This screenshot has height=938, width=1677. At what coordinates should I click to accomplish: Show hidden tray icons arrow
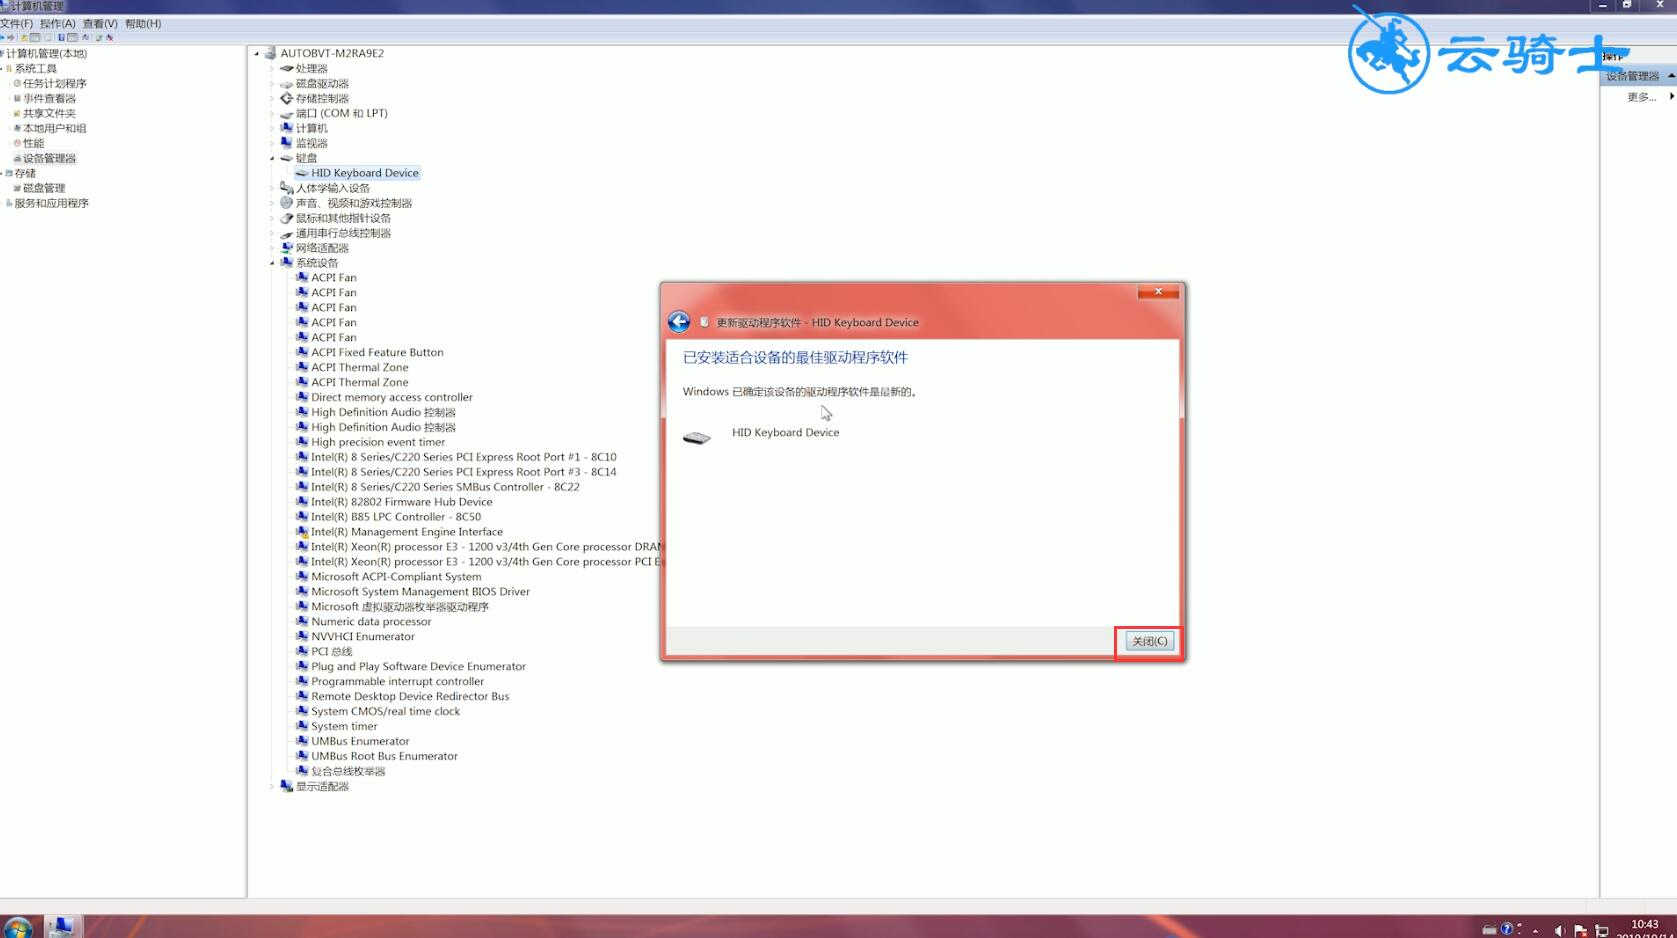point(1535,931)
